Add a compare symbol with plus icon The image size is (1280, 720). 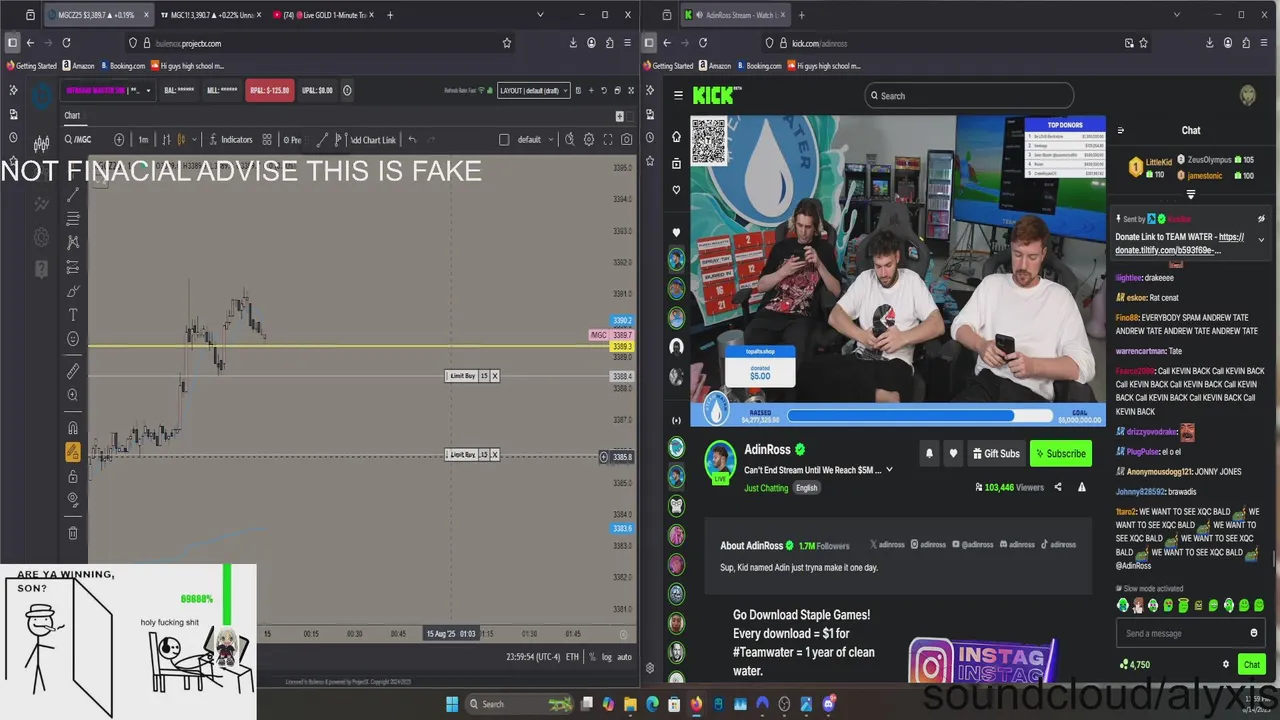[x=119, y=140]
